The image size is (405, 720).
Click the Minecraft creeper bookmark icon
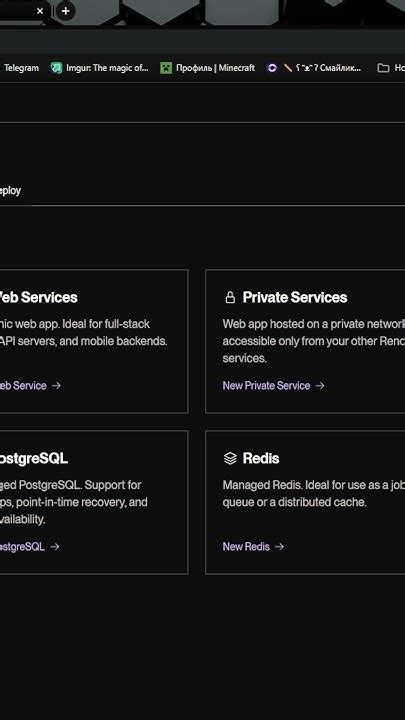[166, 68]
